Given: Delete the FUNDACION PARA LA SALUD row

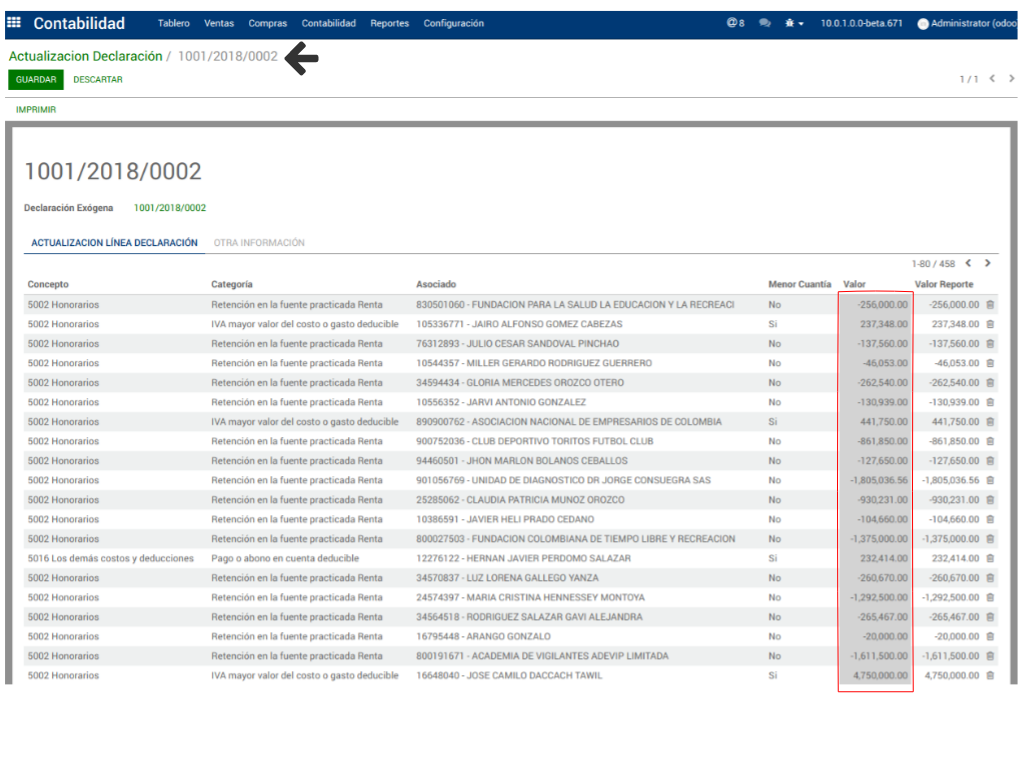Looking at the screenshot, I should (x=990, y=305).
